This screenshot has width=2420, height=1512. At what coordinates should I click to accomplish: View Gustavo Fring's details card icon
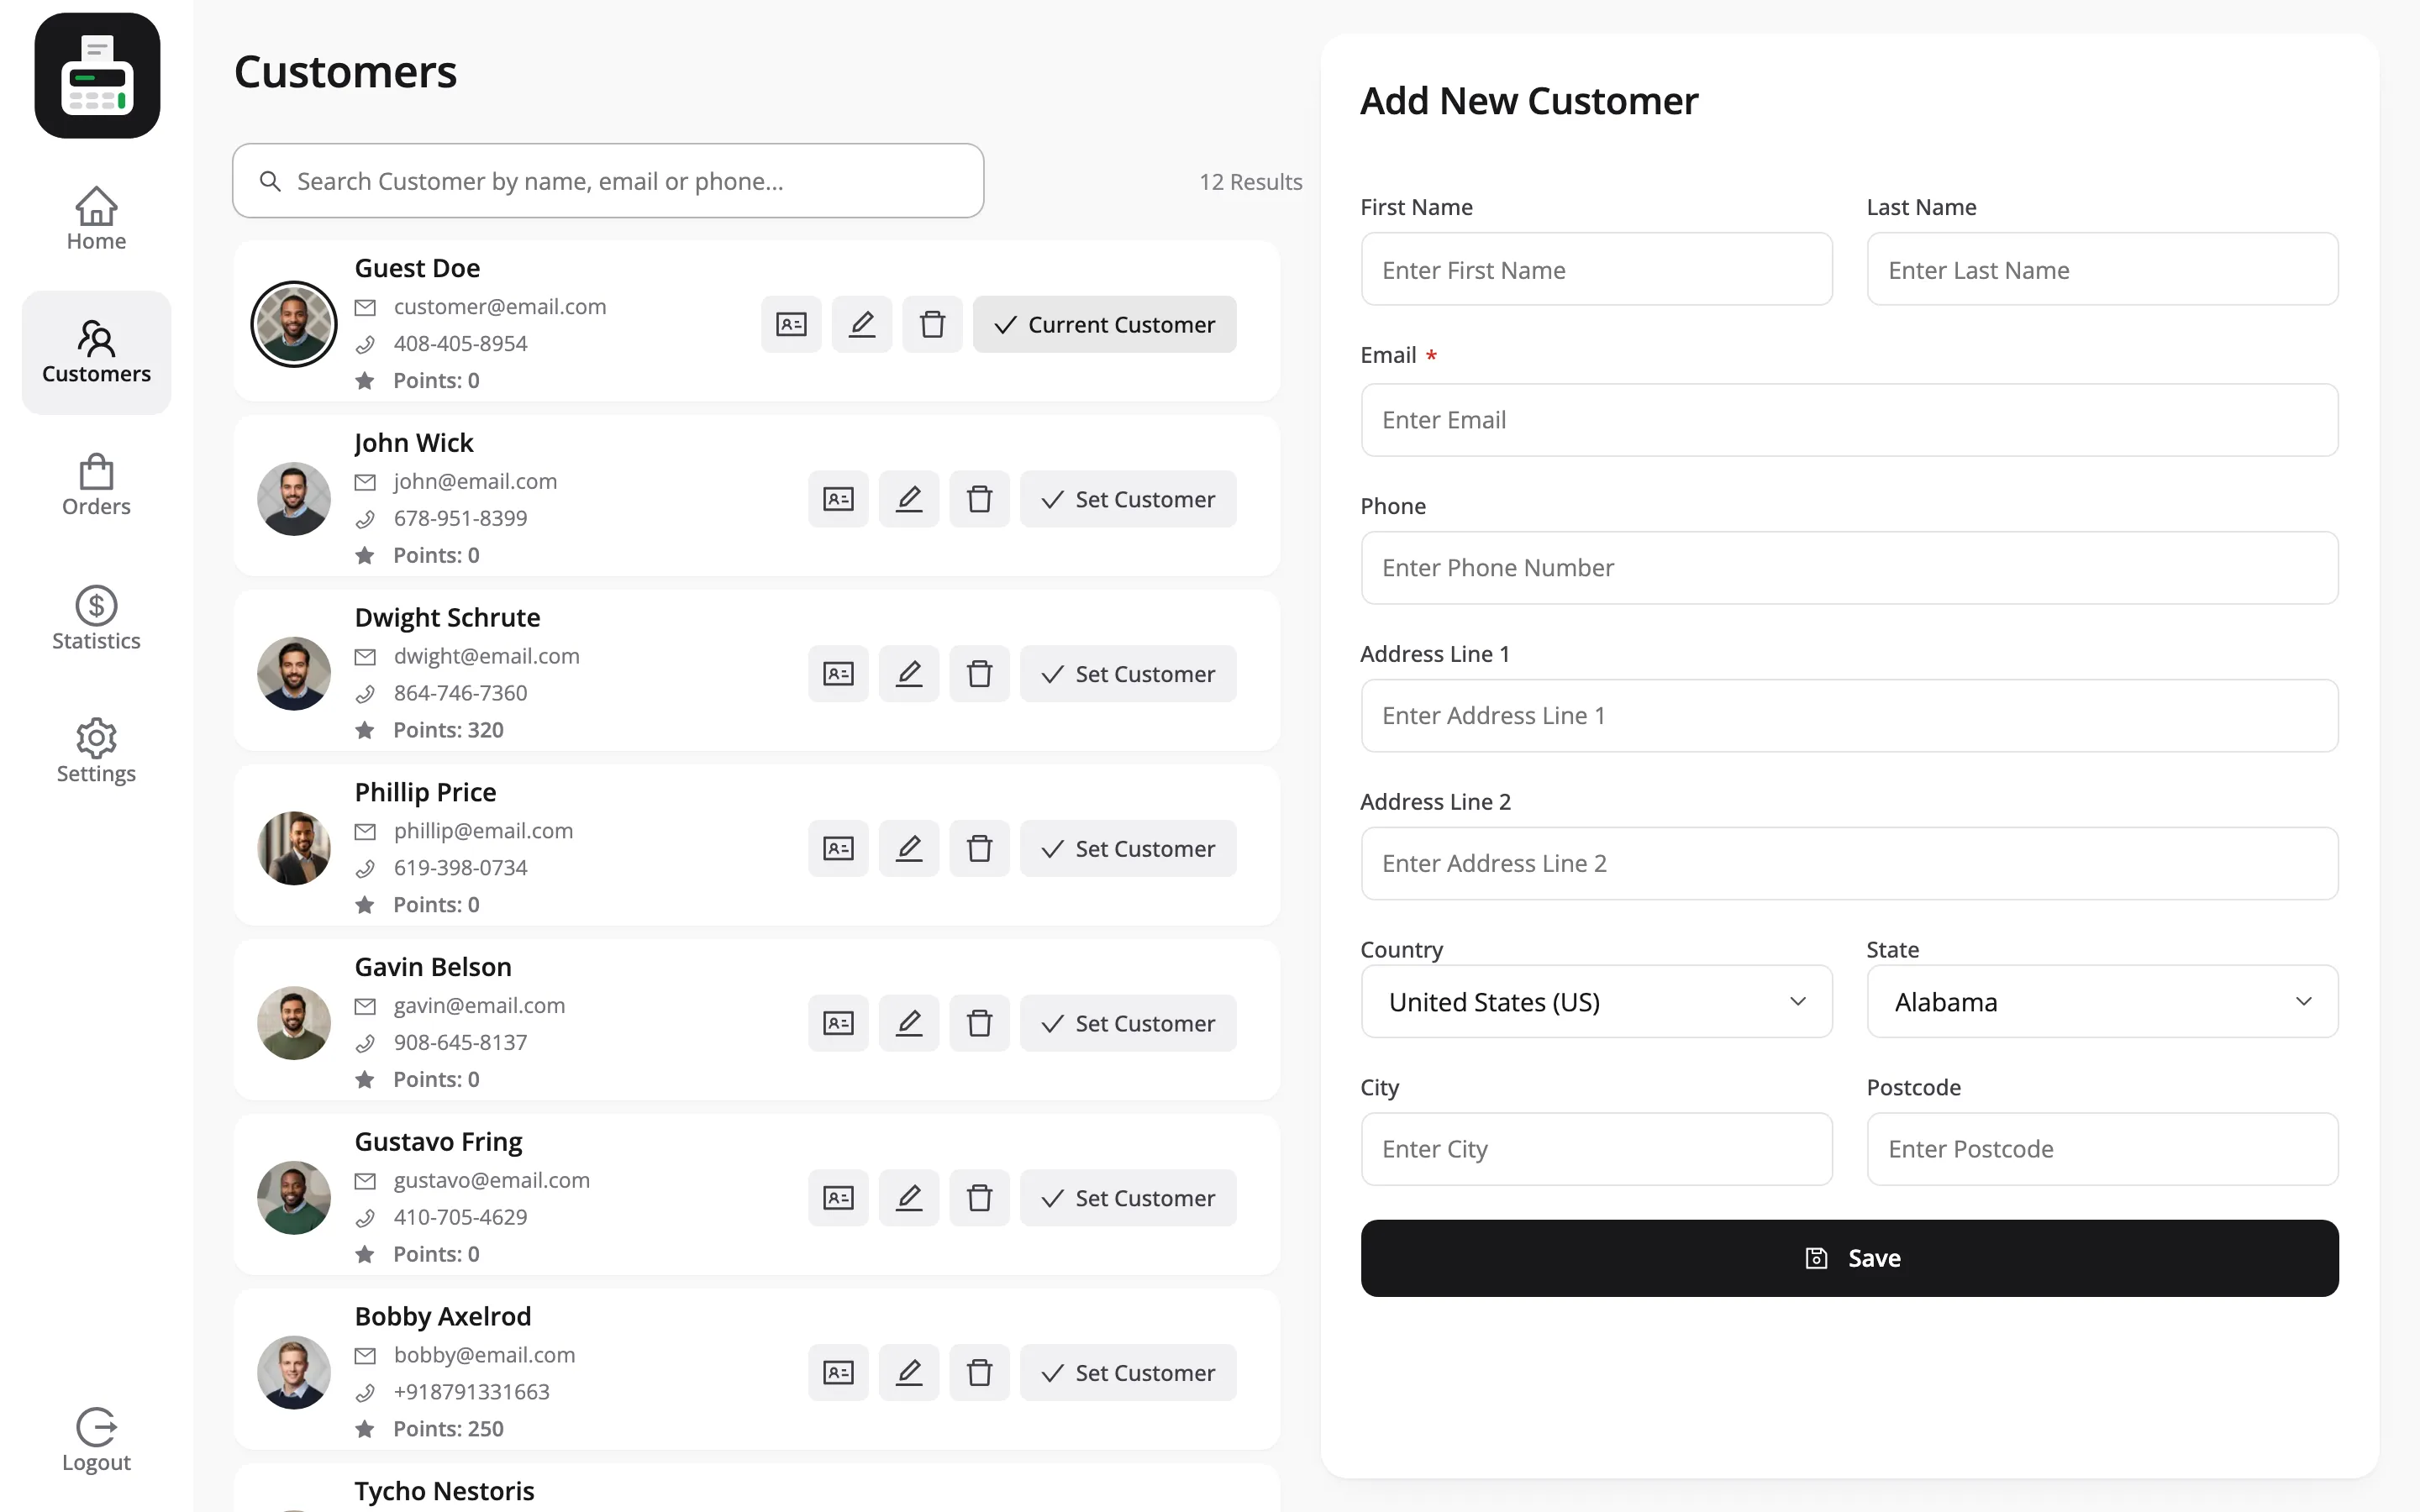[x=838, y=1198]
